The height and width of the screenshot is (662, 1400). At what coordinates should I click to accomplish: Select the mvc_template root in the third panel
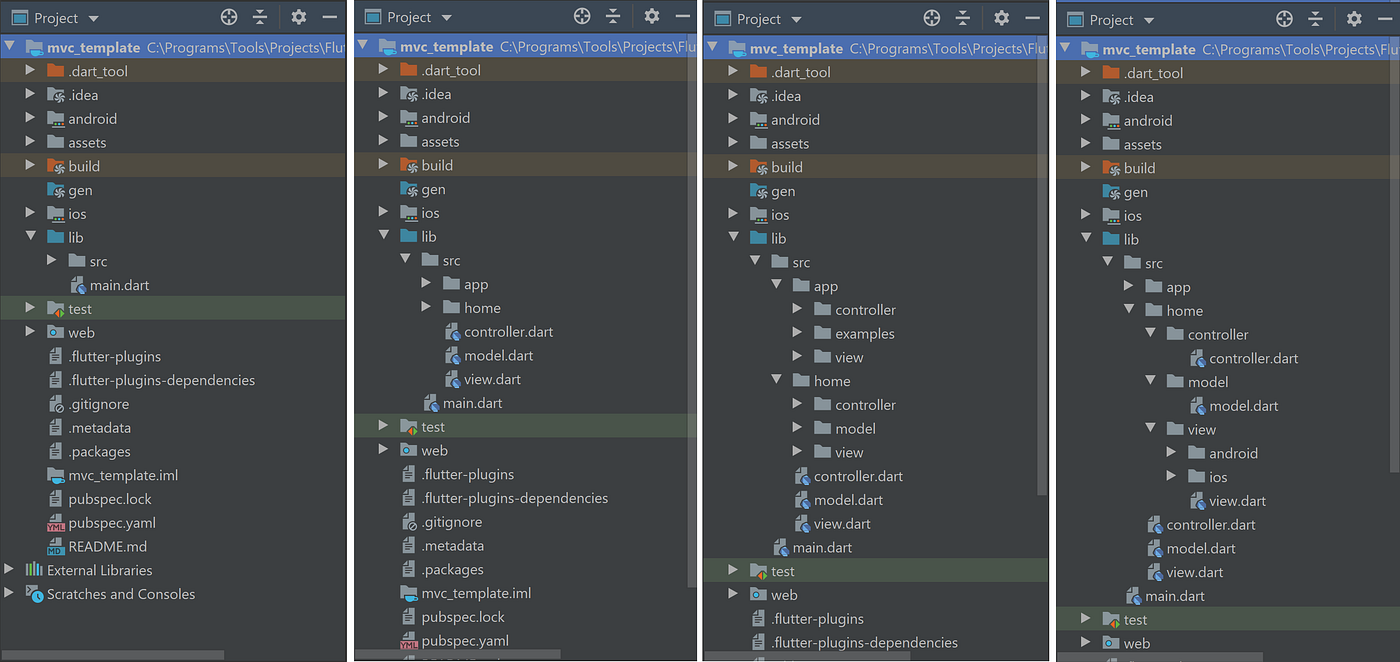(794, 48)
